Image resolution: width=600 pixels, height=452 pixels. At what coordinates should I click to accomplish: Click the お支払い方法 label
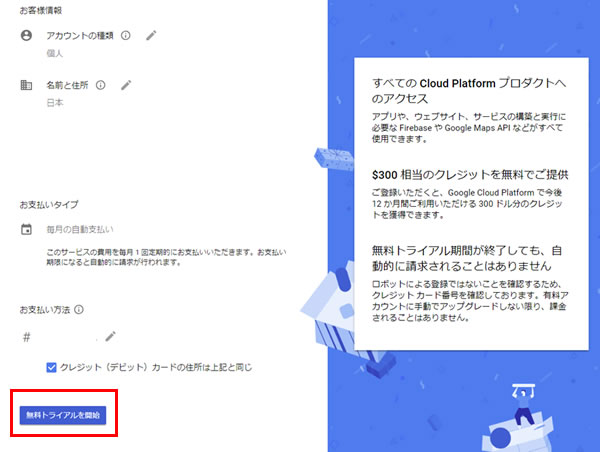(x=45, y=310)
